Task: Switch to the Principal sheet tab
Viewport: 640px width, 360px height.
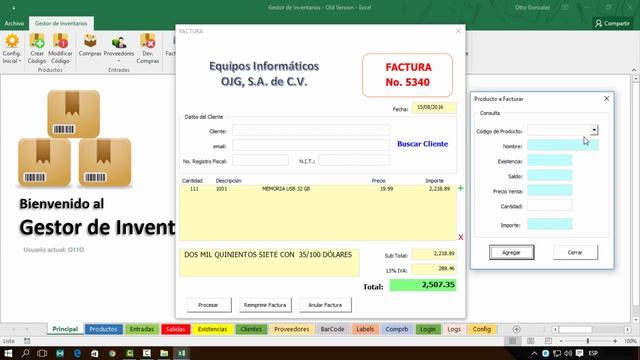Action: (x=65, y=329)
